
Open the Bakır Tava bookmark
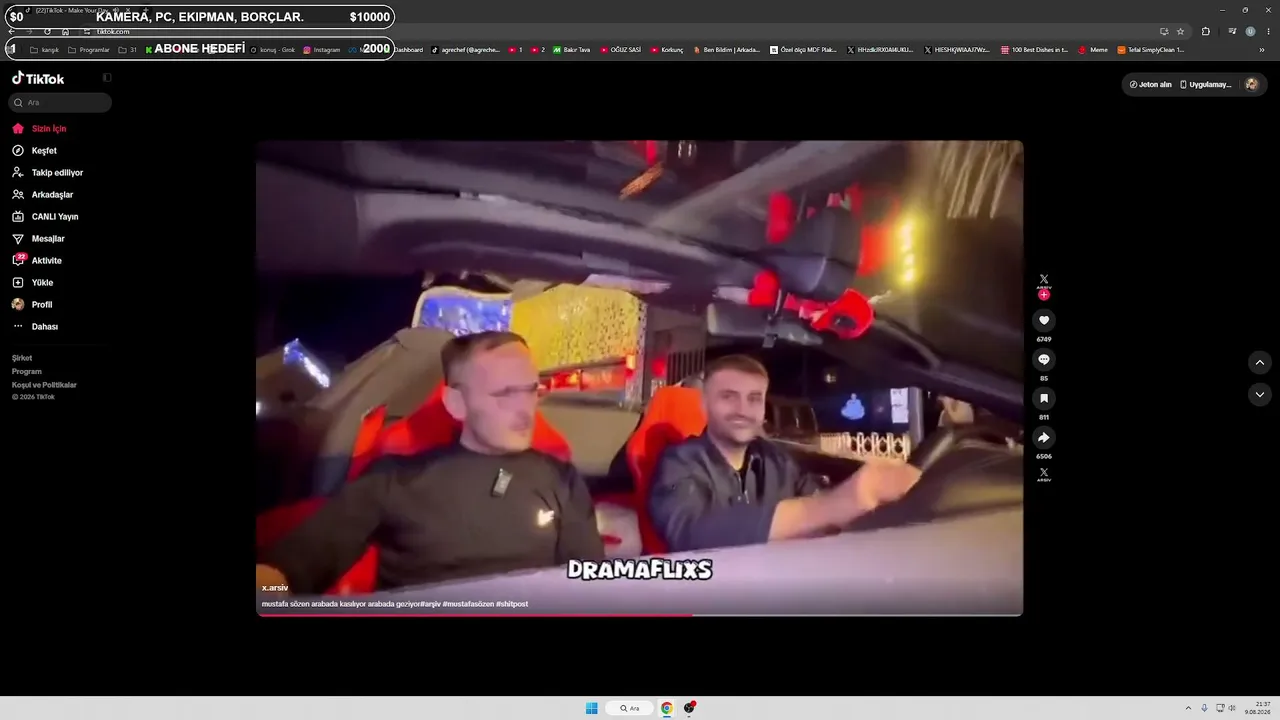click(x=571, y=50)
